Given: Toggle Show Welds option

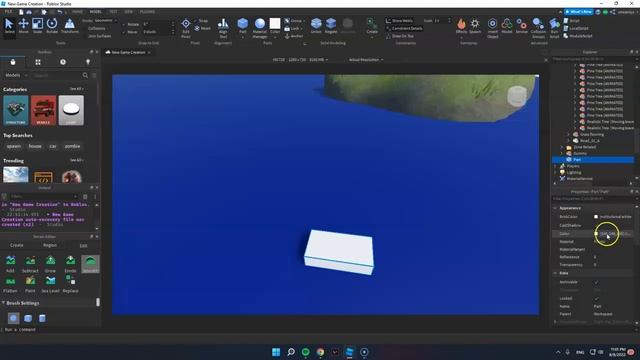Looking at the screenshot, I should [x=399, y=20].
